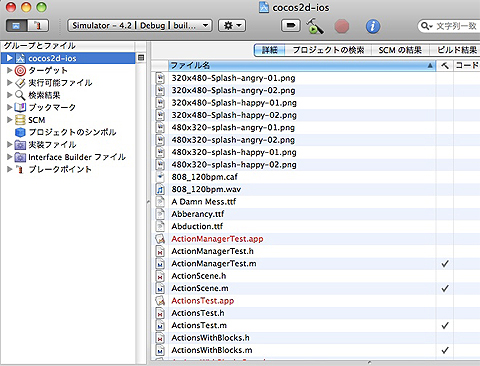This screenshot has height=366, width=480.
Task: Open the search magnifier options dropdown
Action: tap(426, 26)
